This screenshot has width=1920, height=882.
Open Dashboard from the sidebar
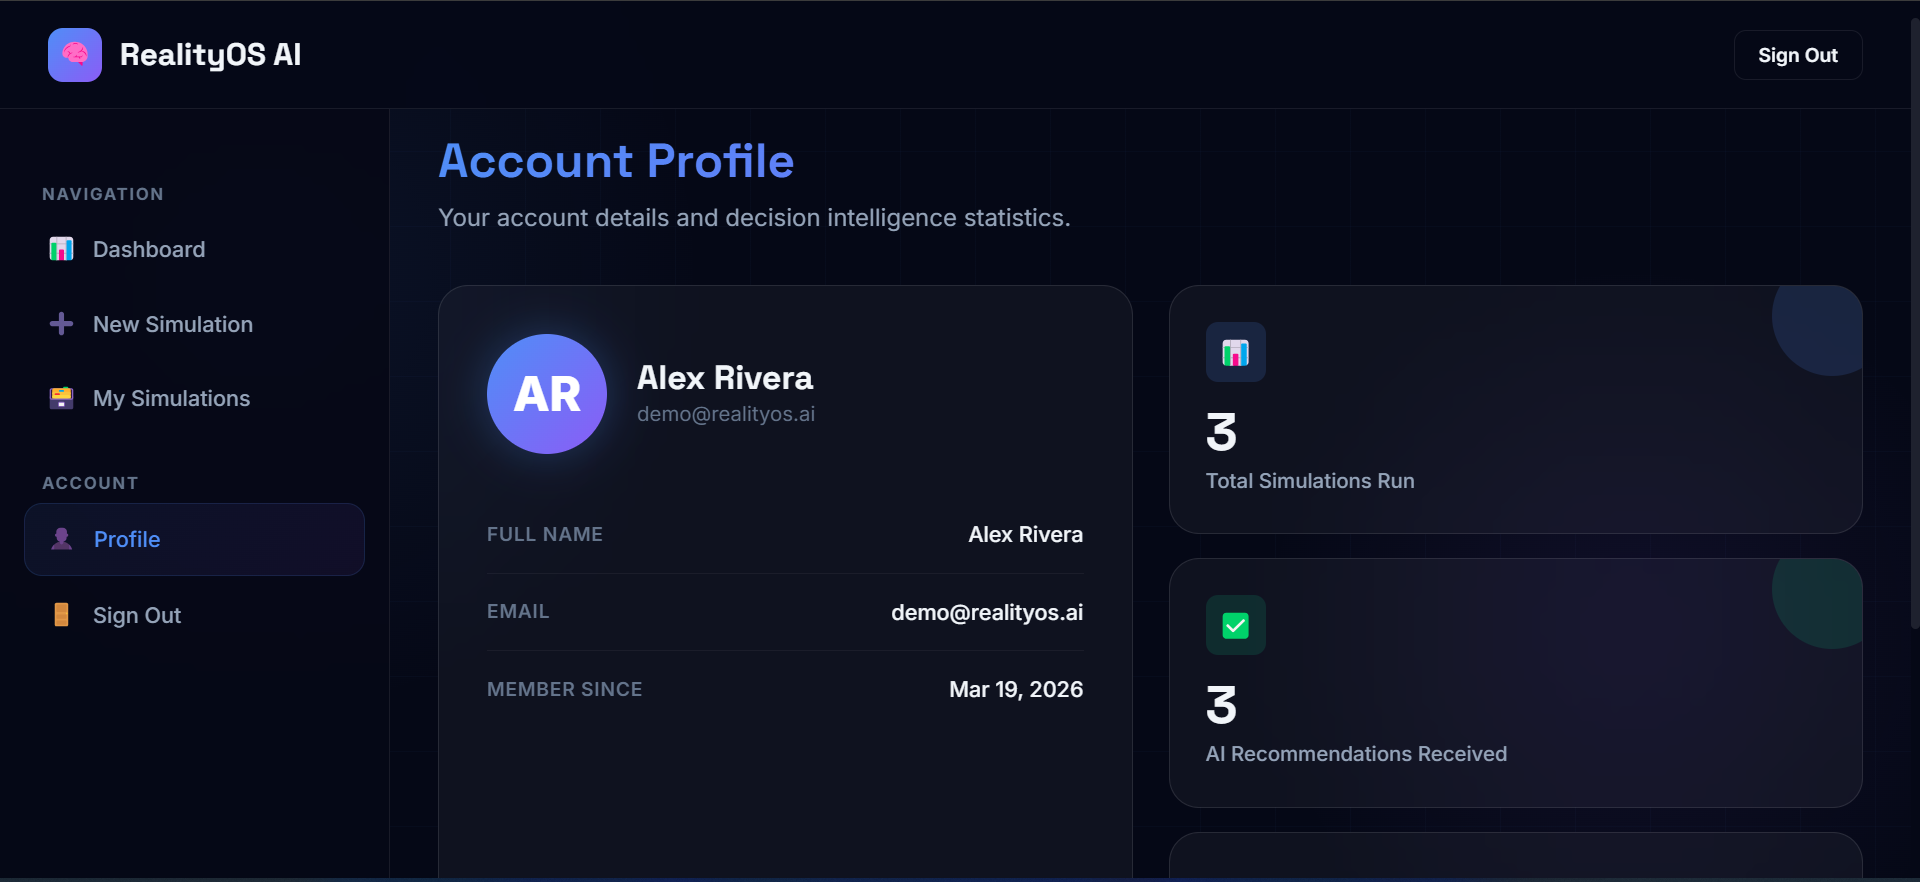(194, 249)
